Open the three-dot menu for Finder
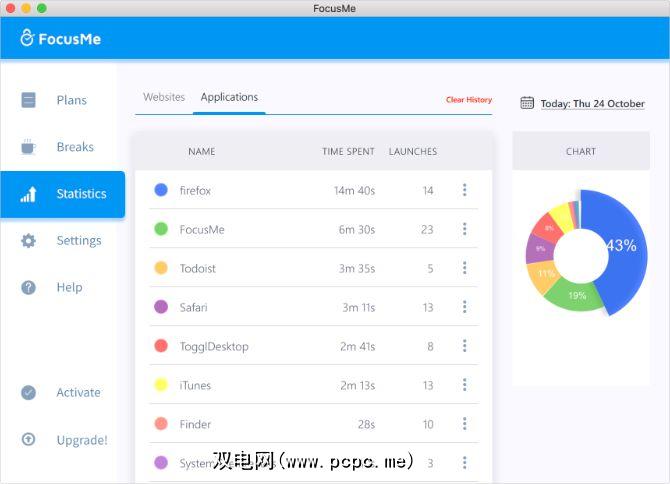Screen dimensions: 670x484 coord(464,424)
